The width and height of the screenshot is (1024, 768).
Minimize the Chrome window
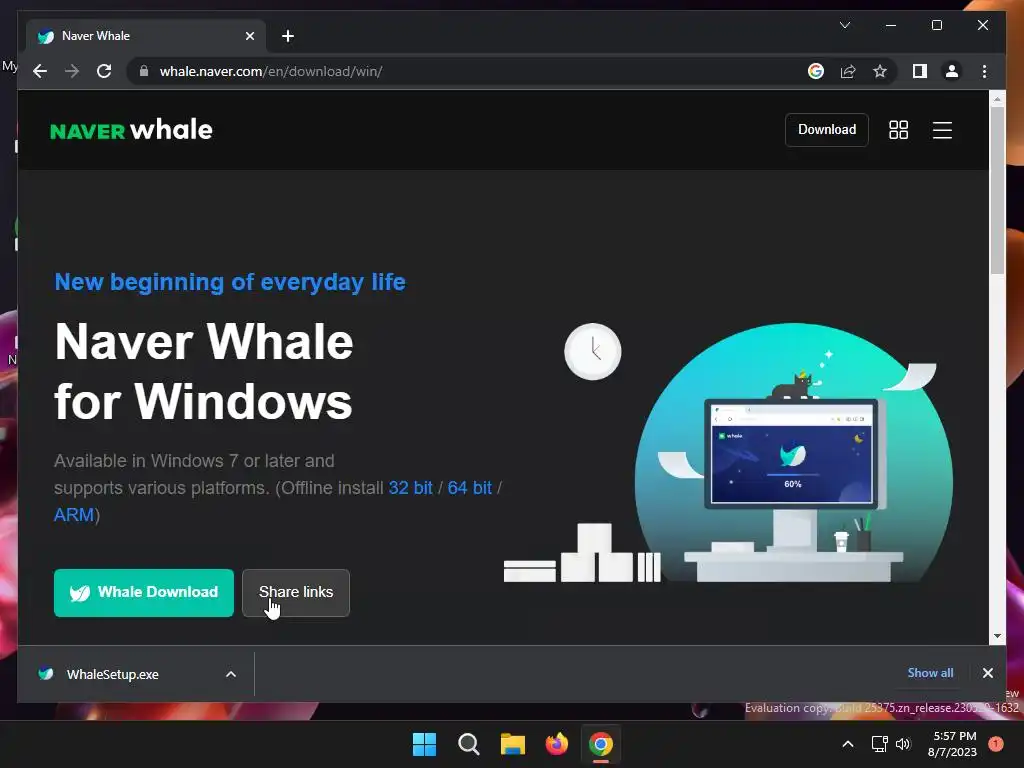[x=891, y=25]
